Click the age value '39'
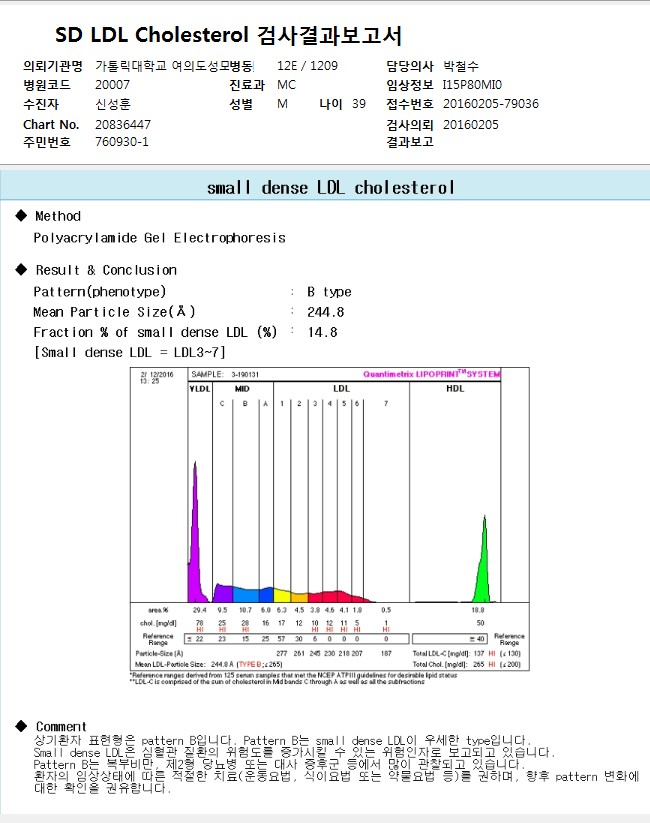The height and width of the screenshot is (823, 650). (359, 104)
